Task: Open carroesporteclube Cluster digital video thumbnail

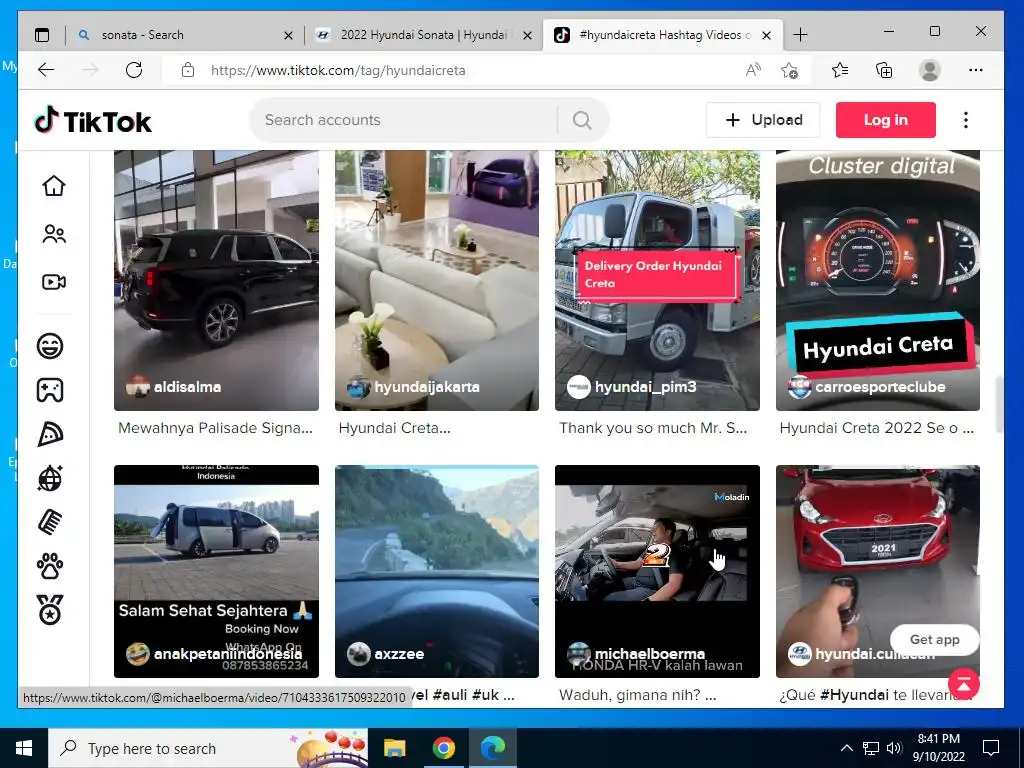Action: pyautogui.click(x=878, y=281)
